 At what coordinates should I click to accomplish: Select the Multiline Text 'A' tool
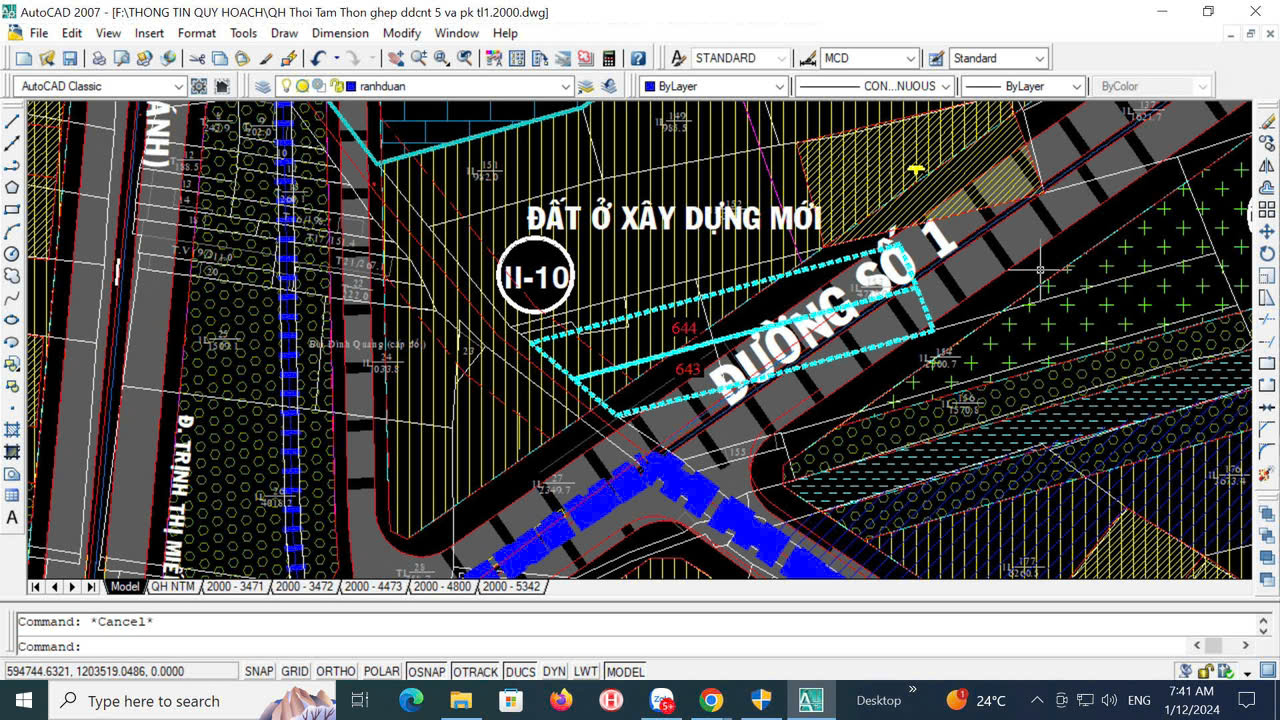[12, 518]
